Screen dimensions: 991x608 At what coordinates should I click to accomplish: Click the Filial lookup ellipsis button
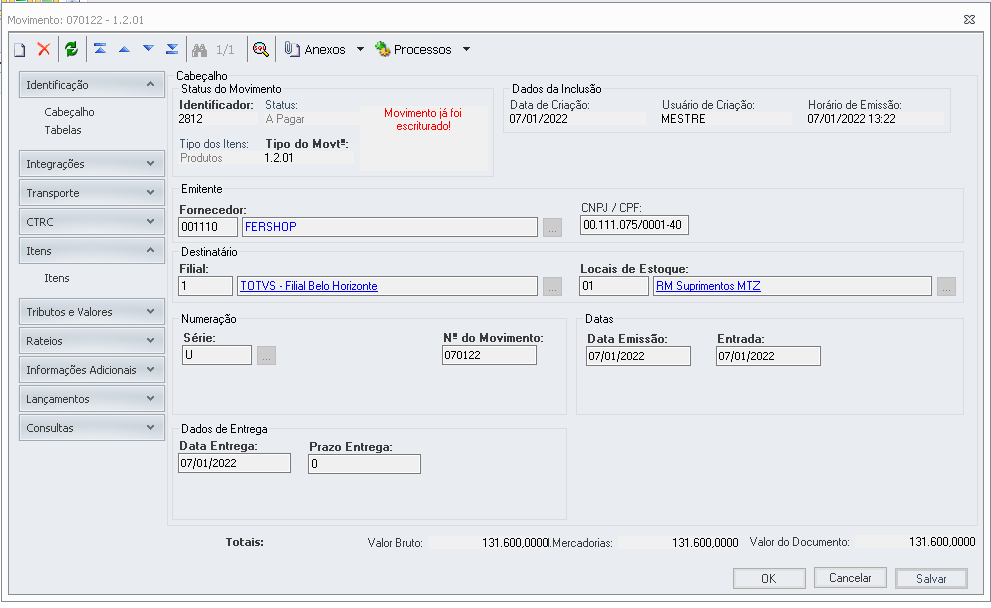(x=552, y=287)
